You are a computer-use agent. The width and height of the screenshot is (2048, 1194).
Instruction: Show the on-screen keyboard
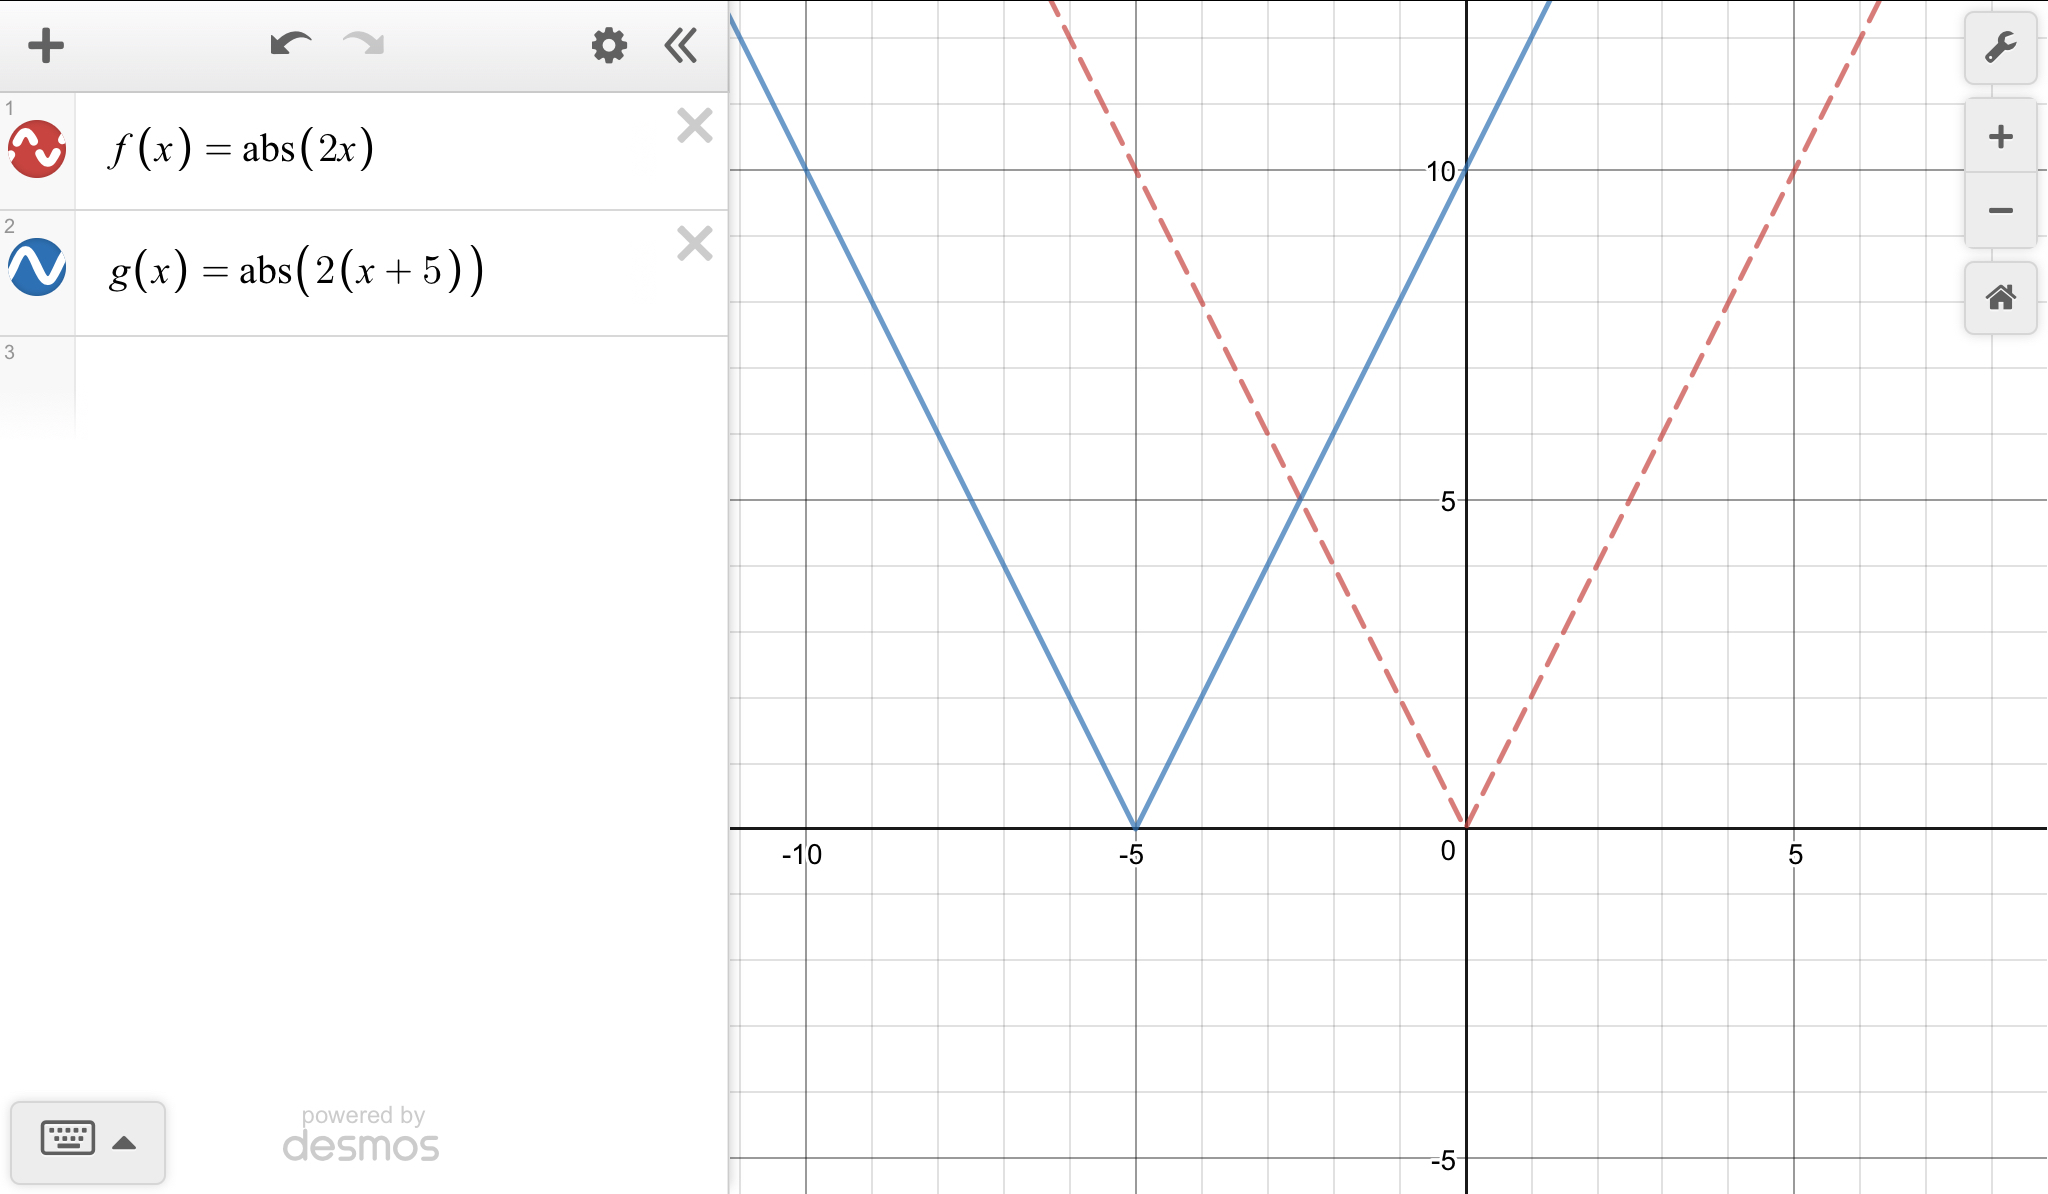[x=68, y=1139]
